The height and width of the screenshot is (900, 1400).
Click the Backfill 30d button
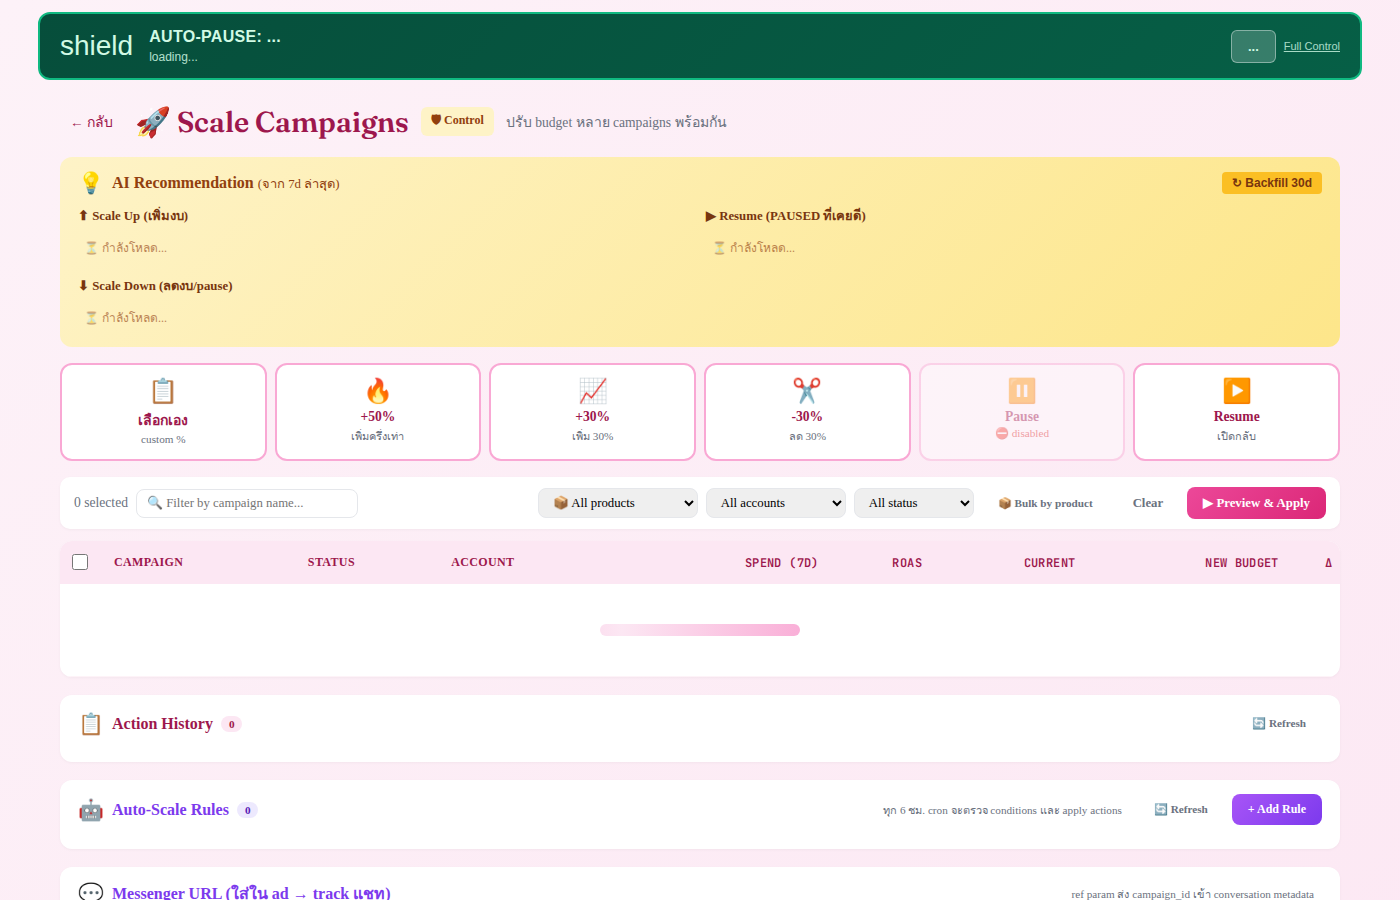point(1272,183)
